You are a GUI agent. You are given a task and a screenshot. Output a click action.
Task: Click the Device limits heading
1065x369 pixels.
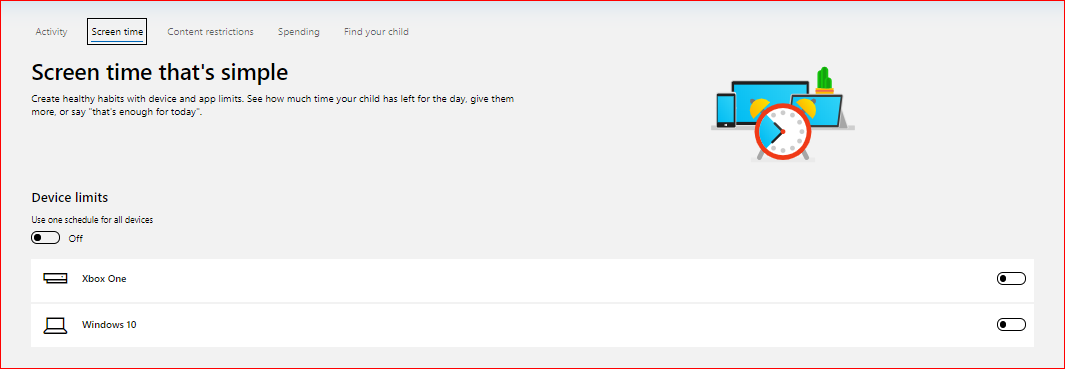point(70,198)
